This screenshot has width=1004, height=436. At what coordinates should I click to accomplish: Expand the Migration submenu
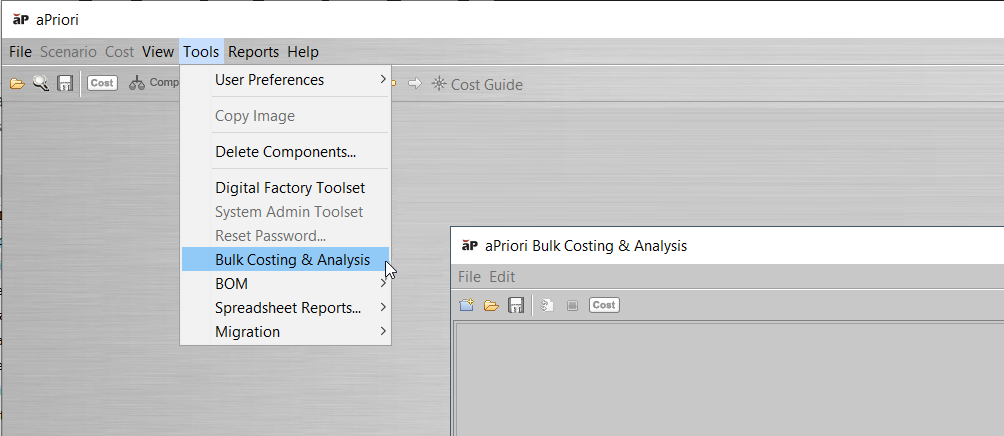point(286,332)
